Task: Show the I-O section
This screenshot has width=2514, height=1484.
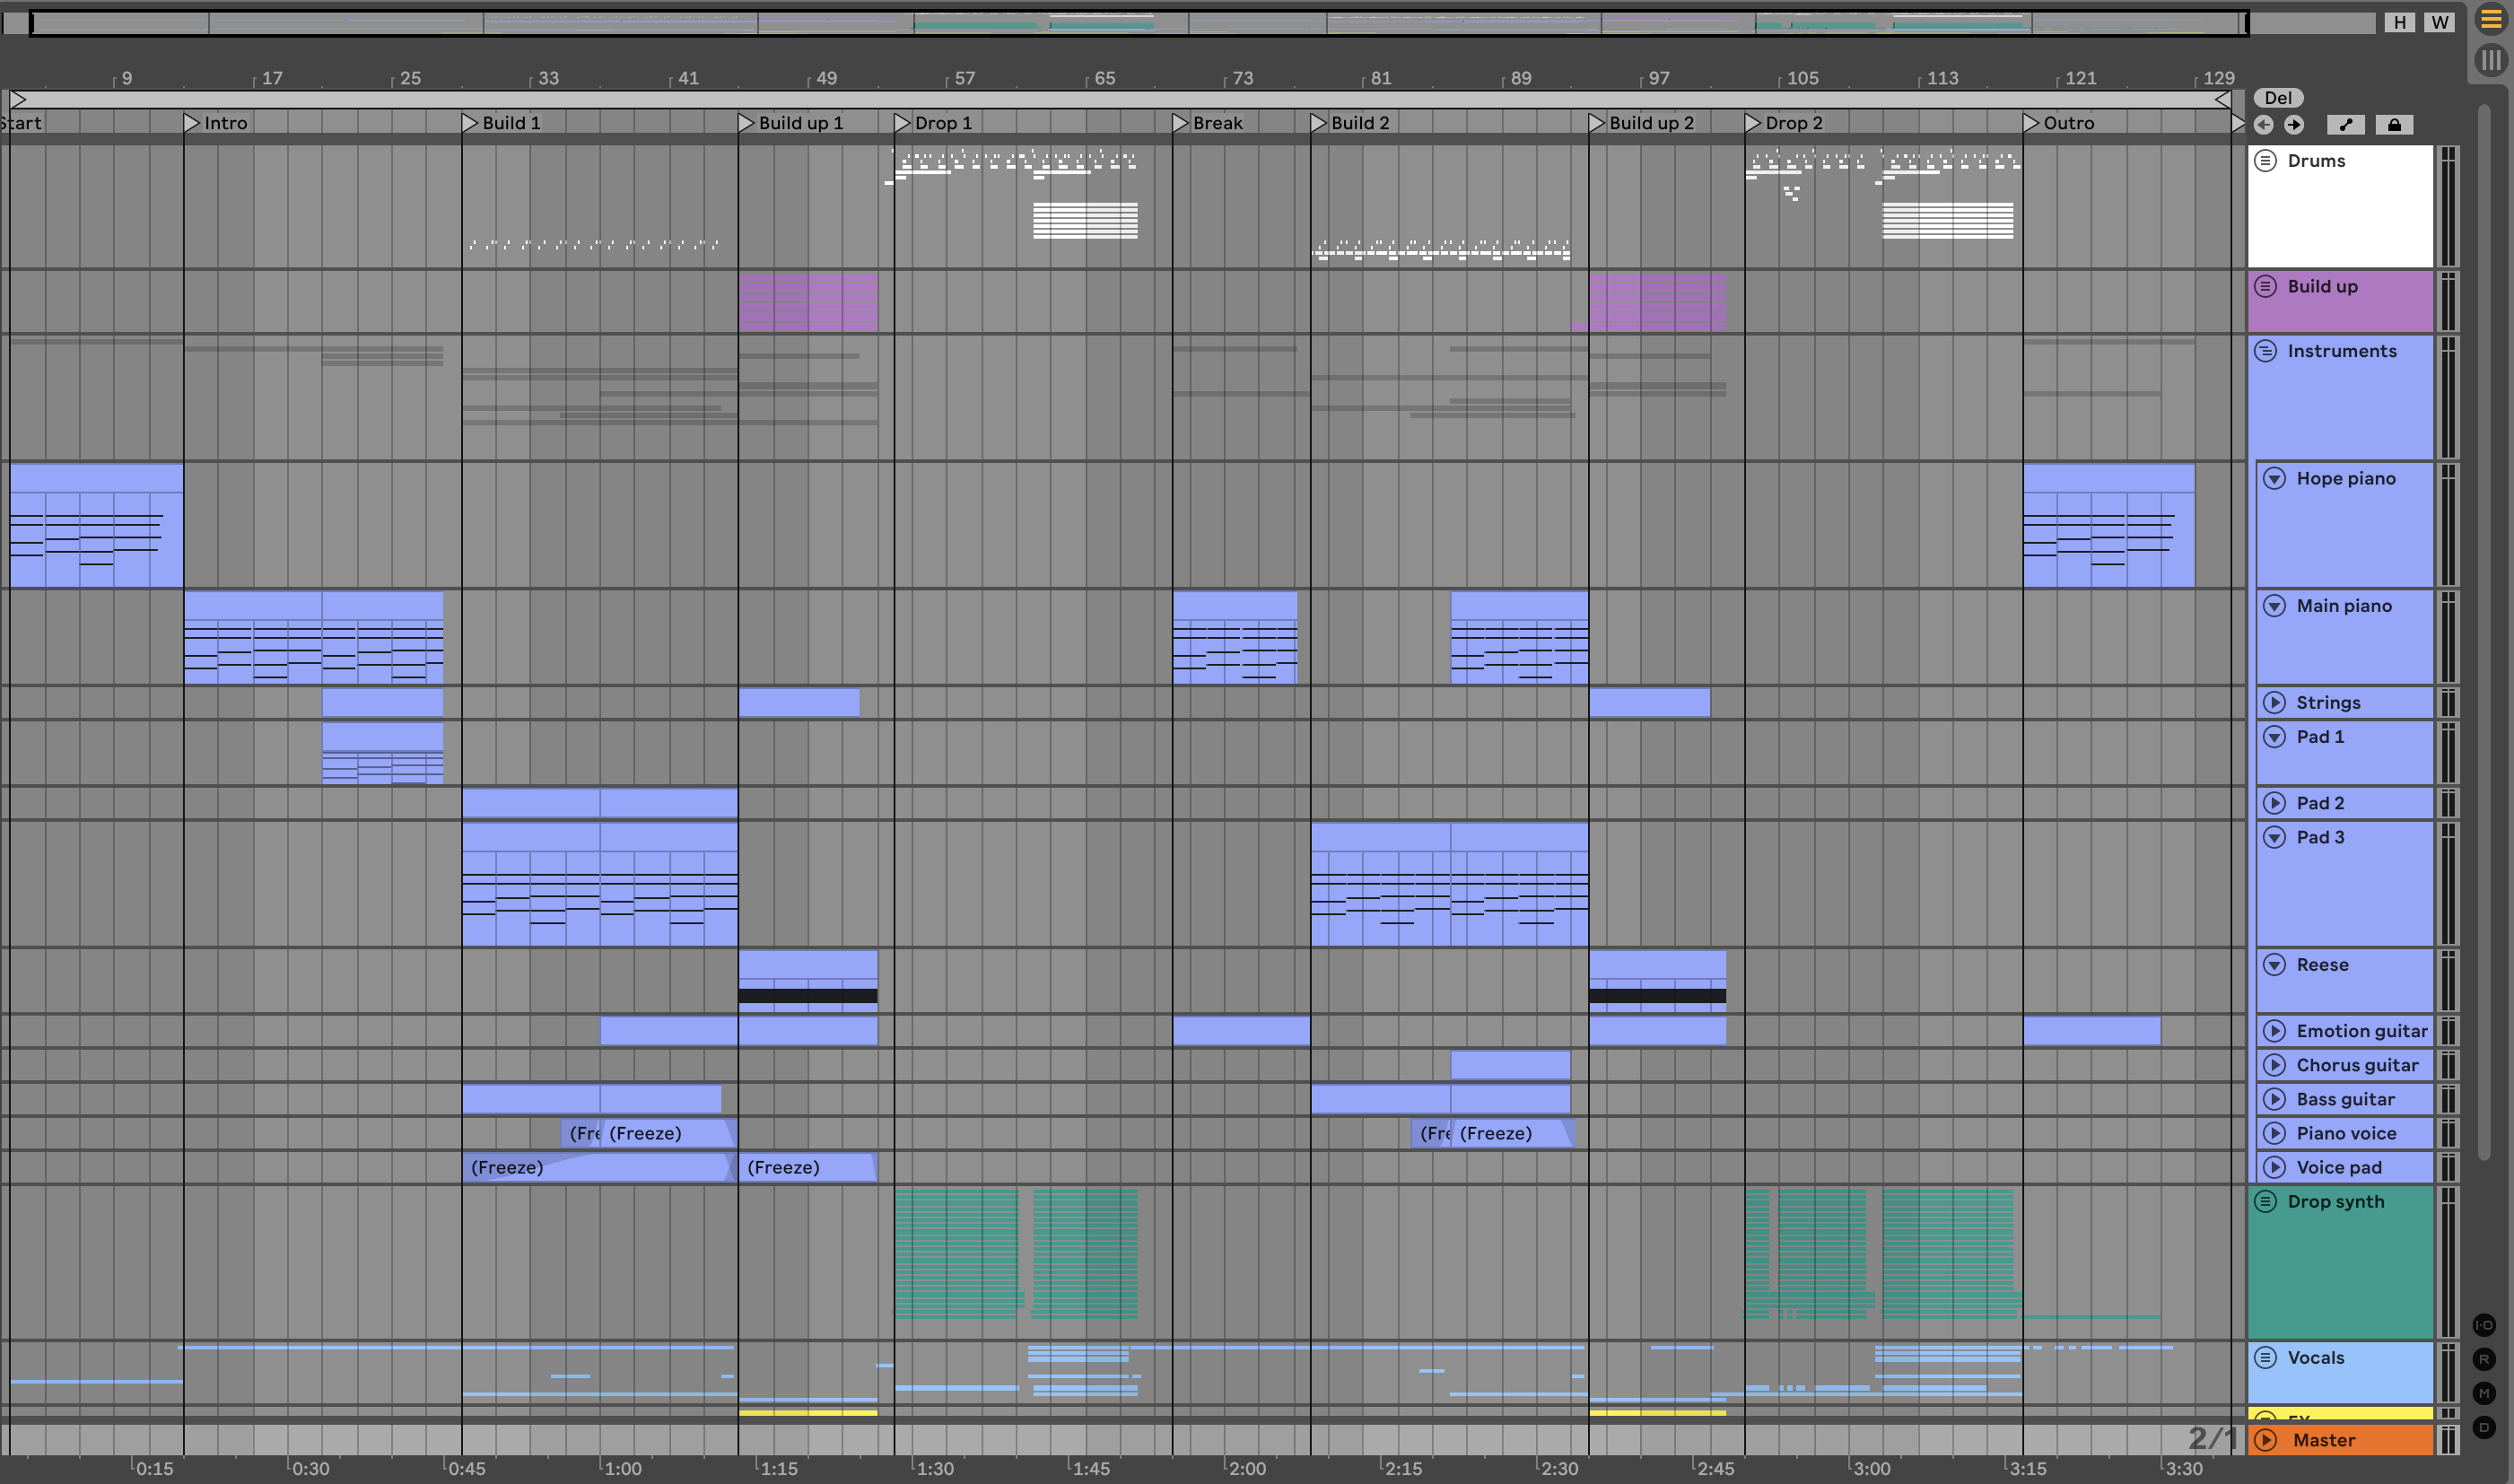Action: coord(2484,1325)
